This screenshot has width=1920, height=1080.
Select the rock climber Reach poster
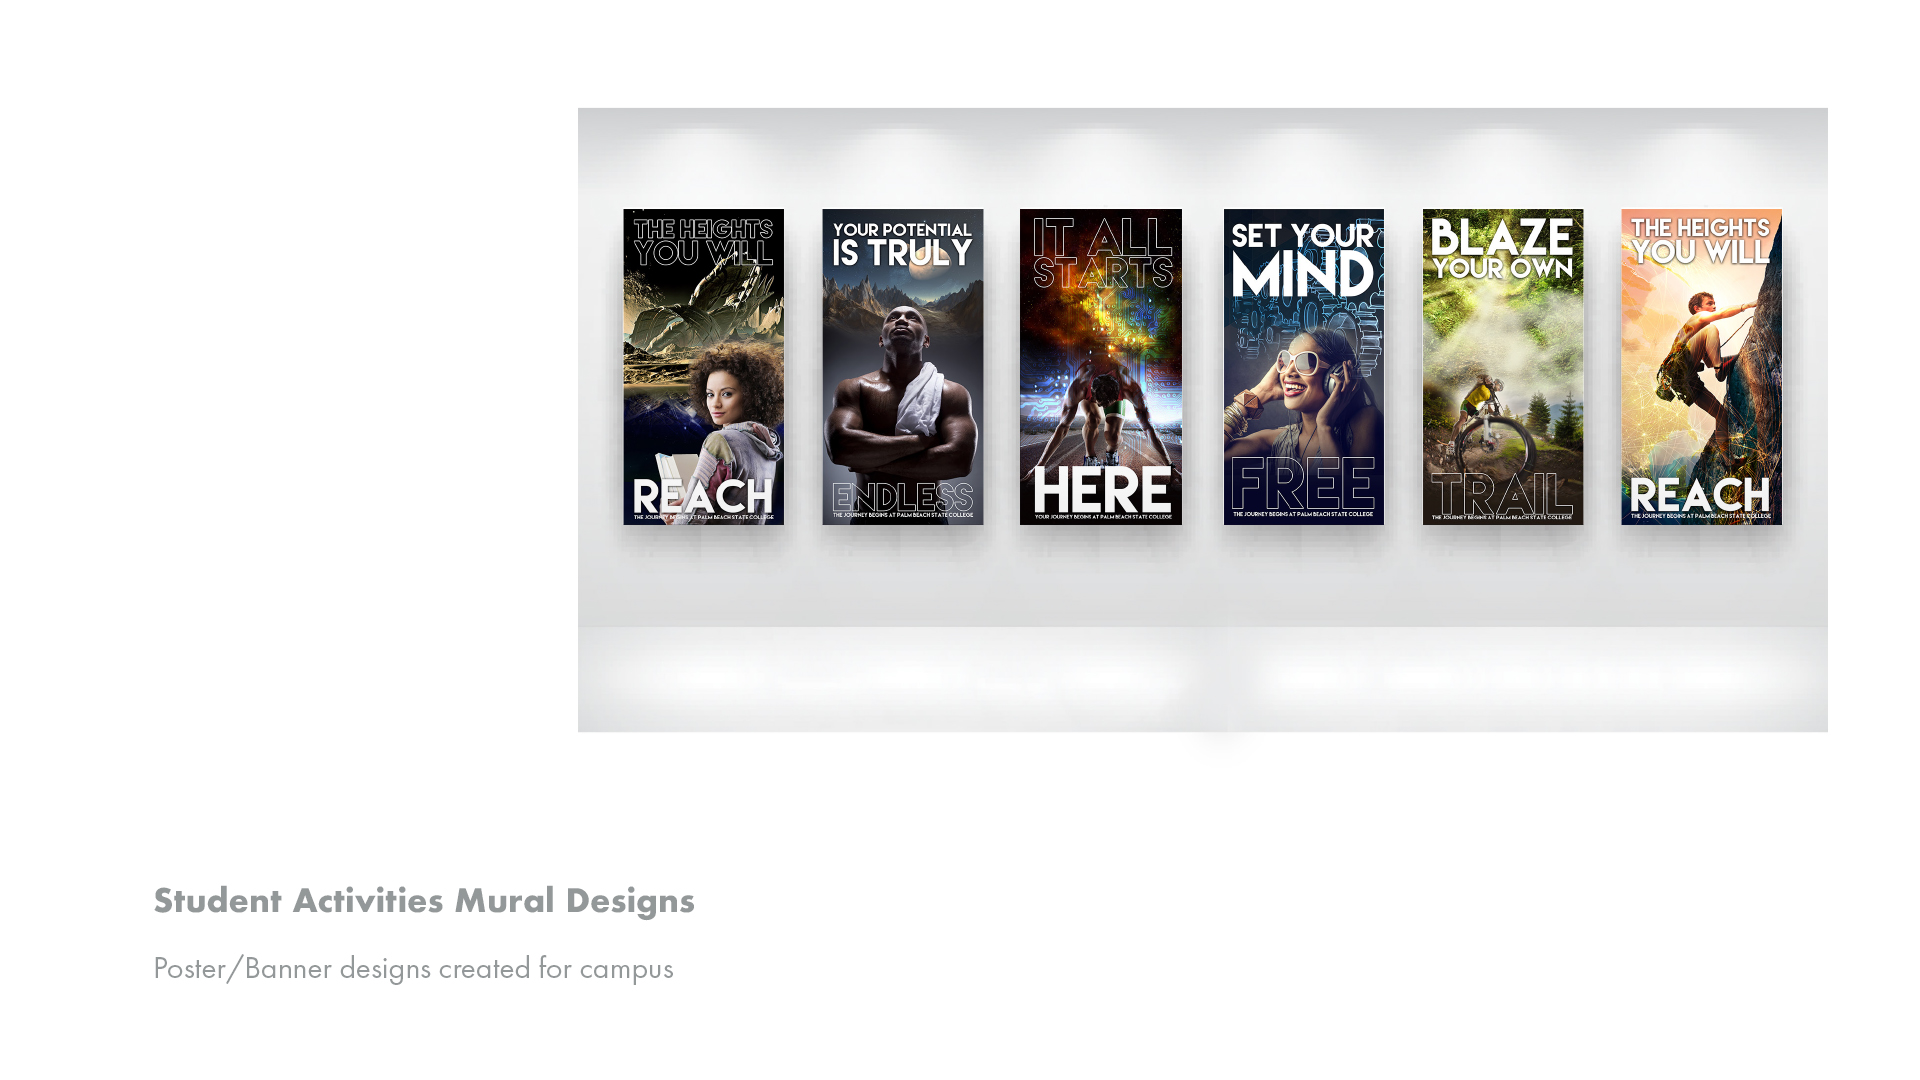[x=1700, y=366]
